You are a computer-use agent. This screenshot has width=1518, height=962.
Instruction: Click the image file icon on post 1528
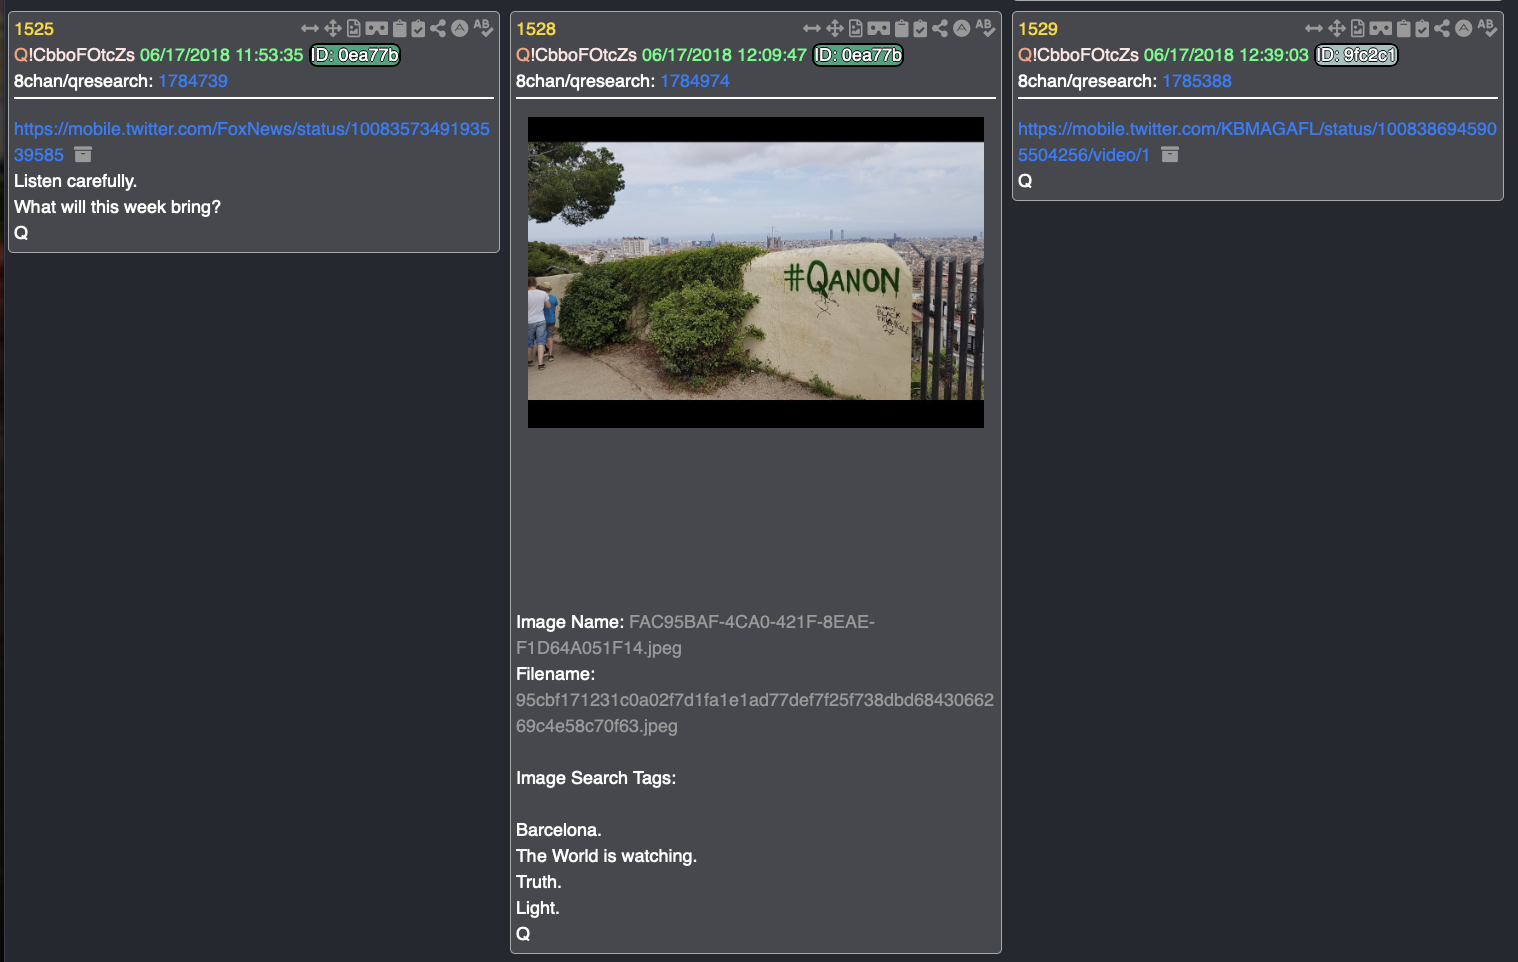856,29
